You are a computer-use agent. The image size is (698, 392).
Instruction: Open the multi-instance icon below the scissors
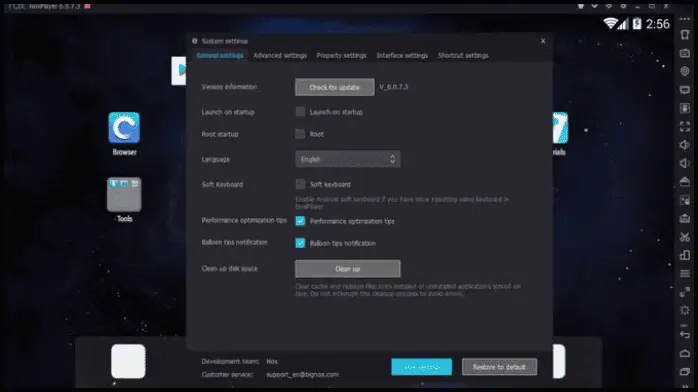(685, 255)
